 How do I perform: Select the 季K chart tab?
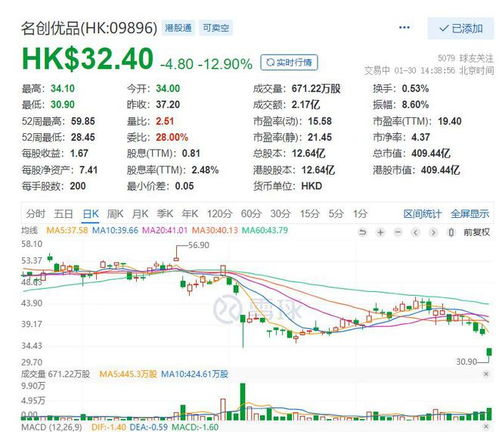(165, 214)
